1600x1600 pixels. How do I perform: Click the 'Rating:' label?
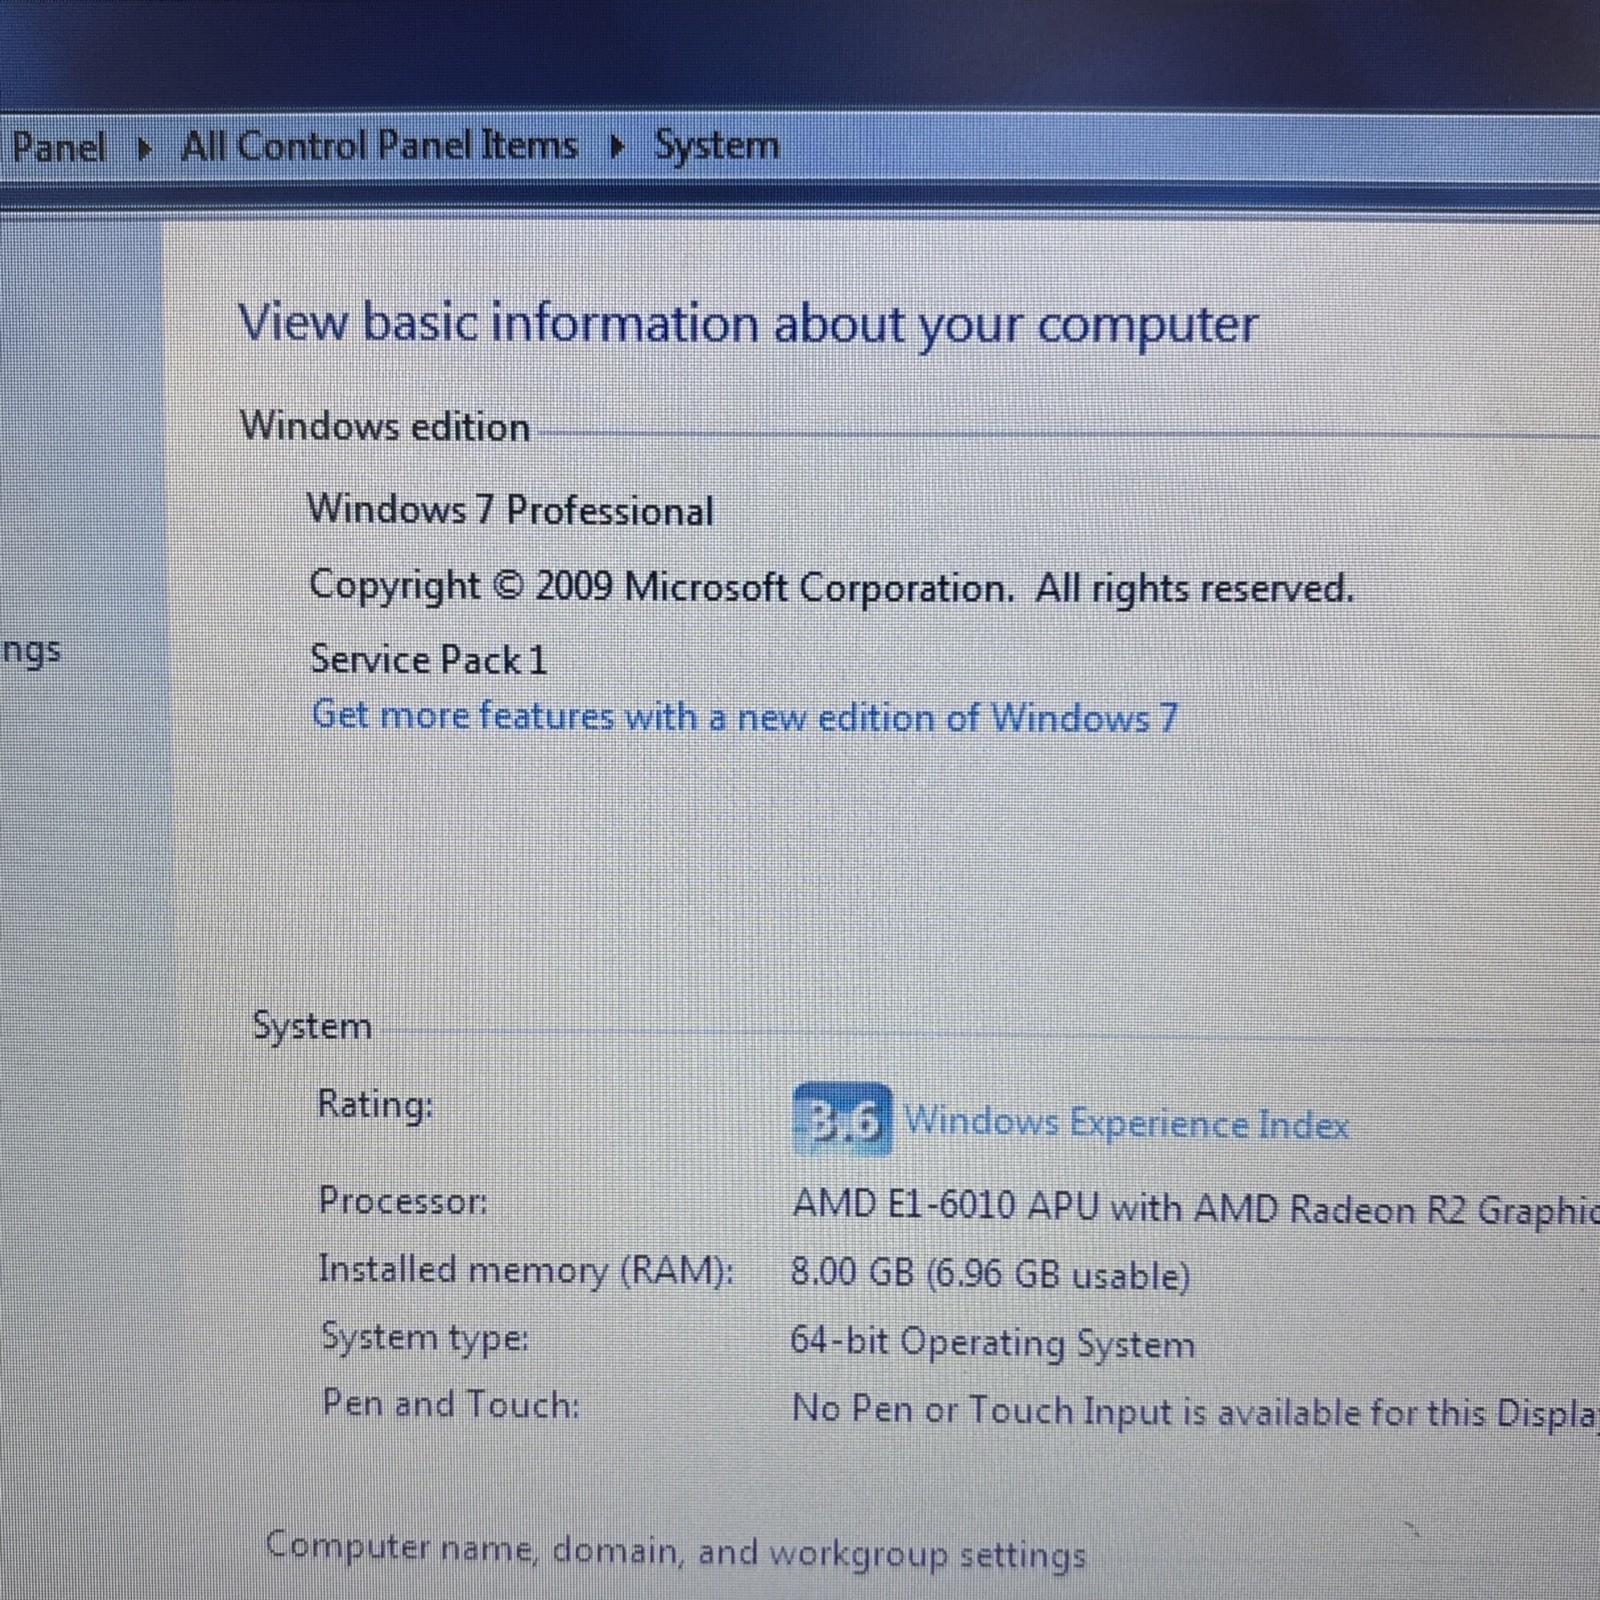click(375, 1105)
